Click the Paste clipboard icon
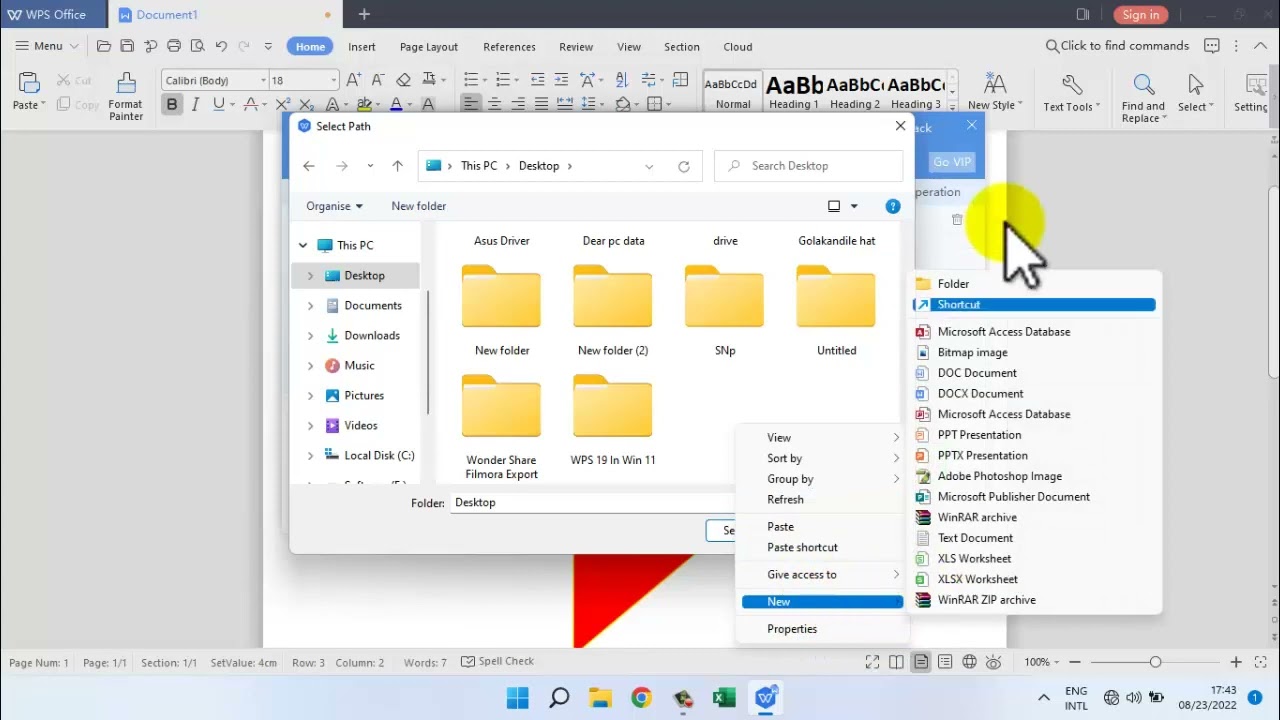 coord(28,84)
